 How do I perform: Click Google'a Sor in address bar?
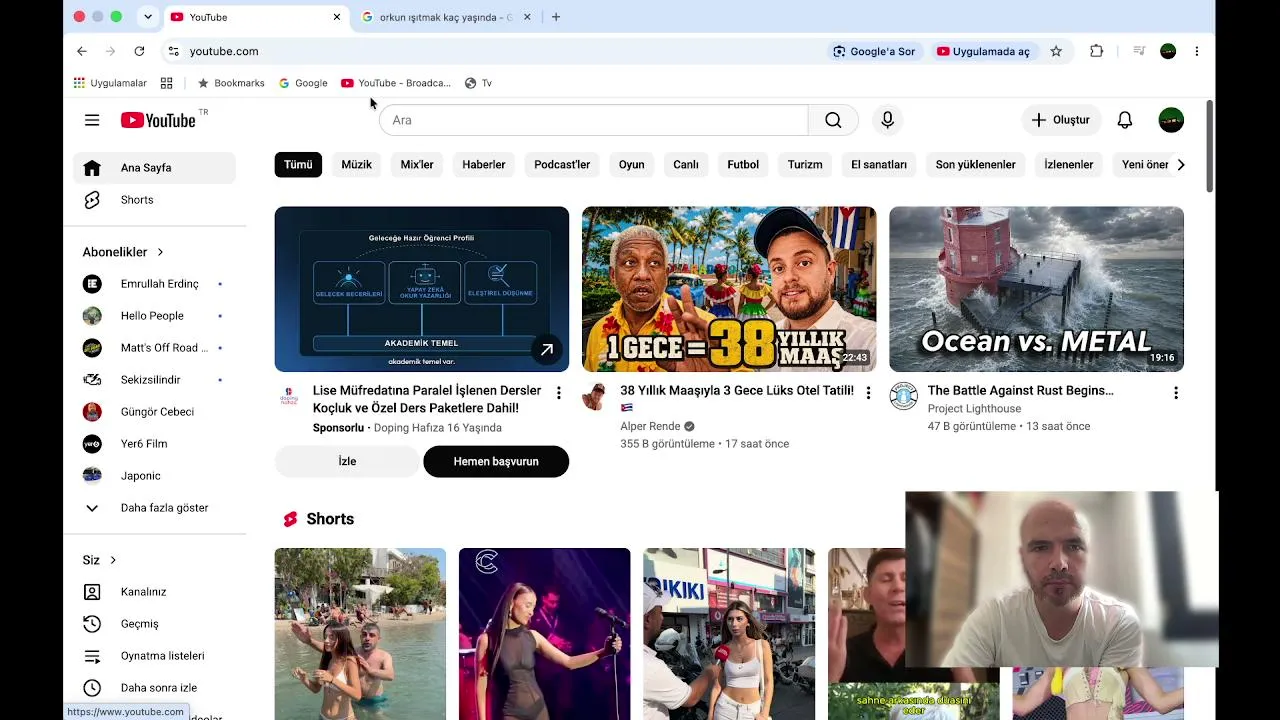pyautogui.click(x=874, y=51)
